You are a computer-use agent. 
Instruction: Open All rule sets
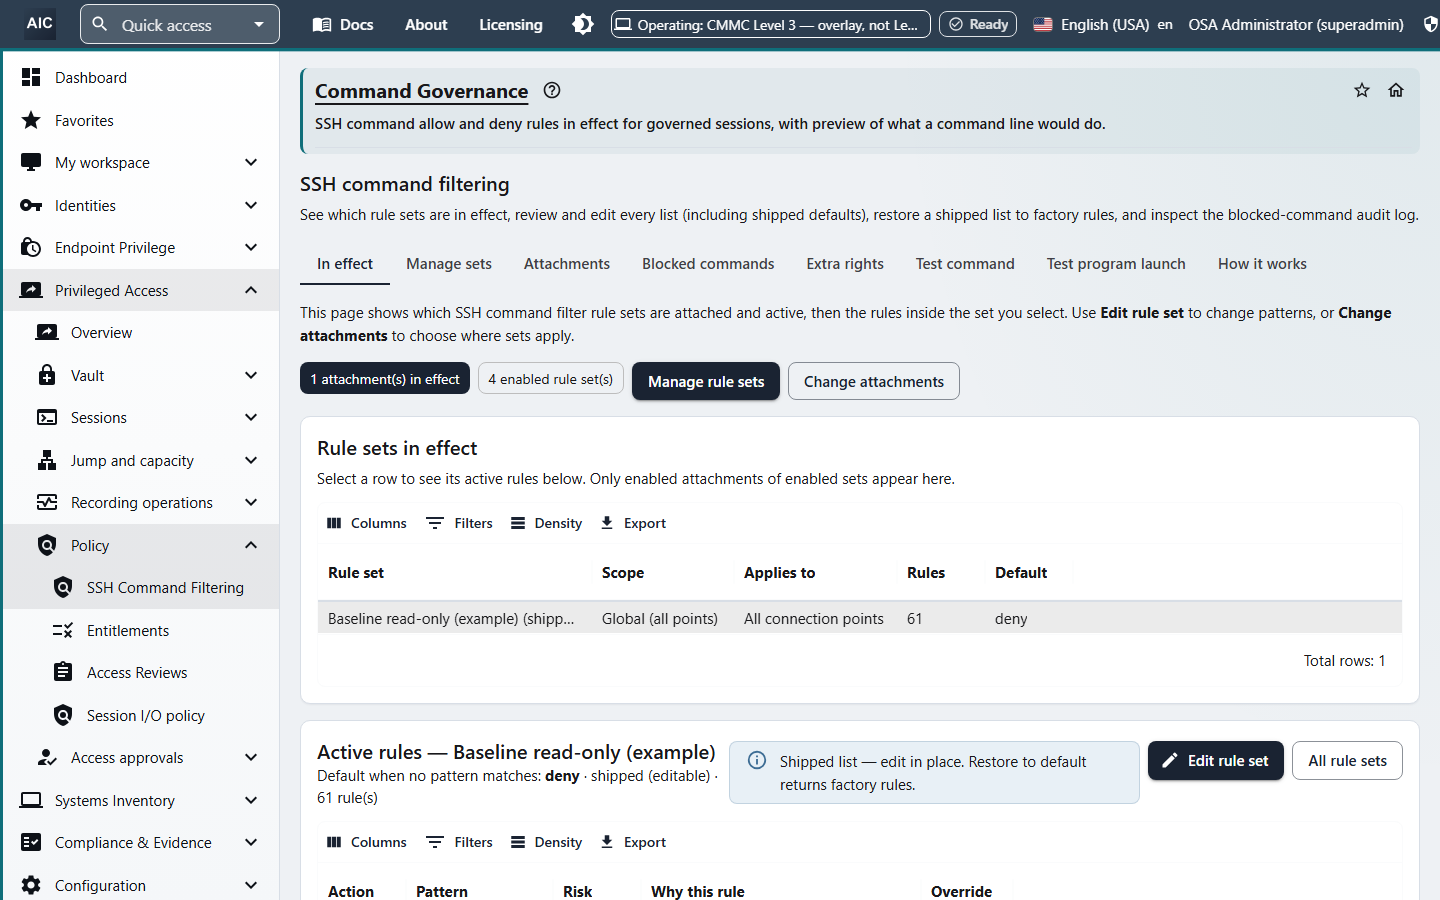click(1348, 761)
